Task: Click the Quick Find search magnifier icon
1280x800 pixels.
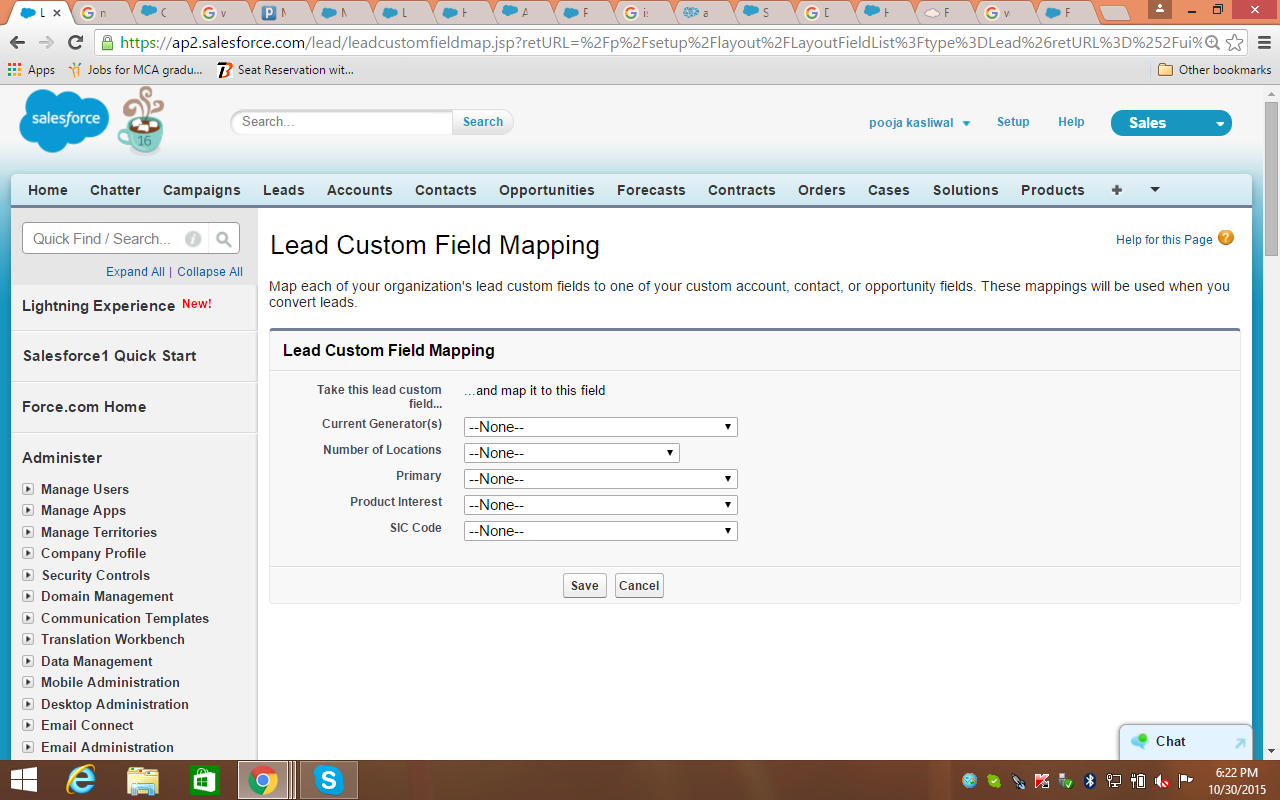Action: 224,239
